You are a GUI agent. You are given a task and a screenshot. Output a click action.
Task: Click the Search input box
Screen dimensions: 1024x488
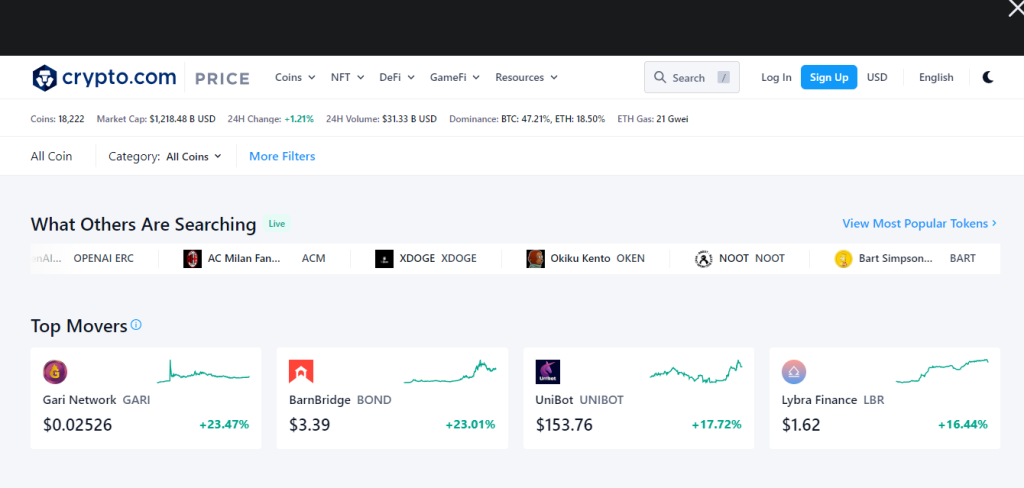coord(692,77)
